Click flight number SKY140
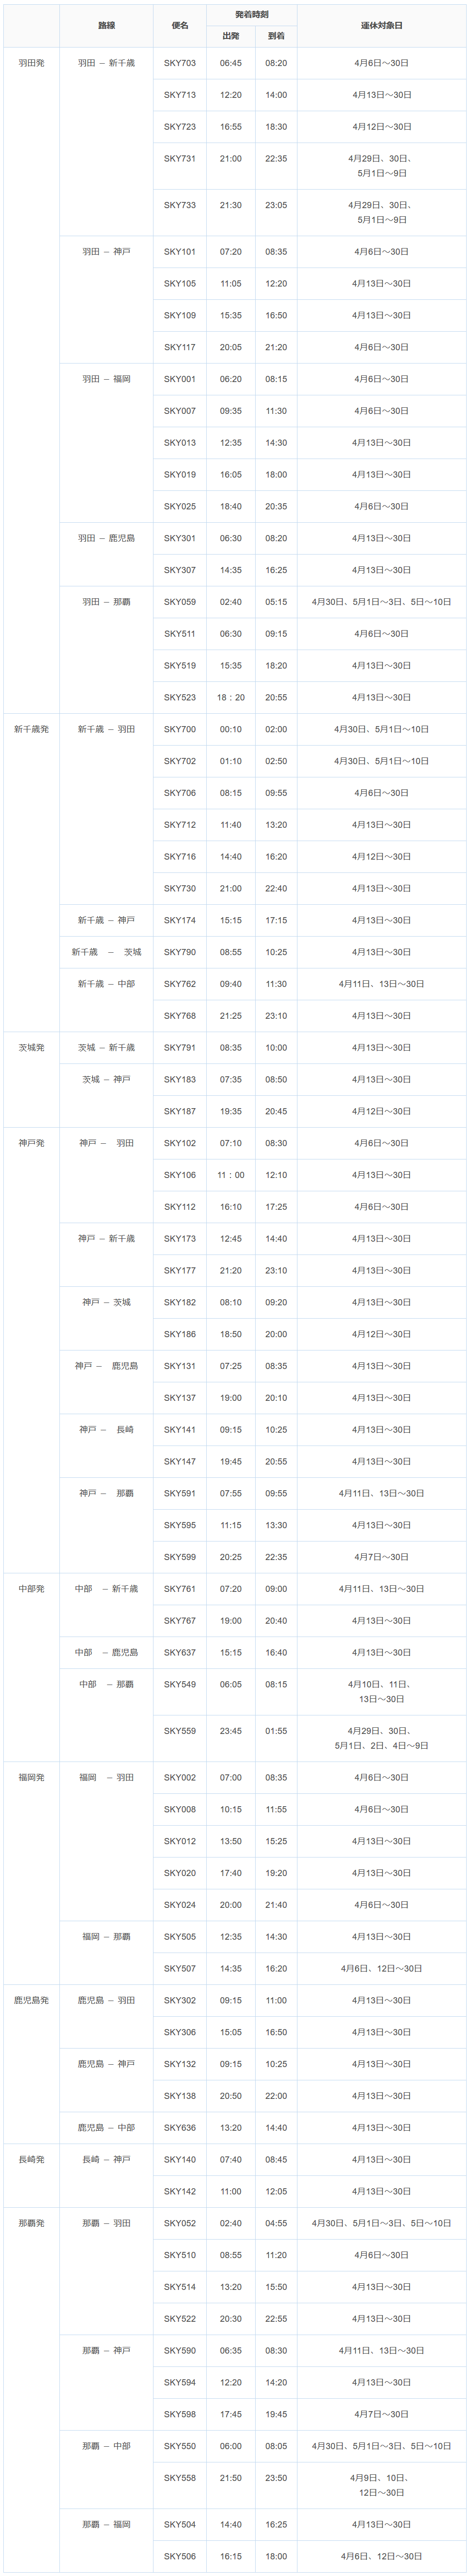Viewport: 469px width, 2576px height. 180,2159
